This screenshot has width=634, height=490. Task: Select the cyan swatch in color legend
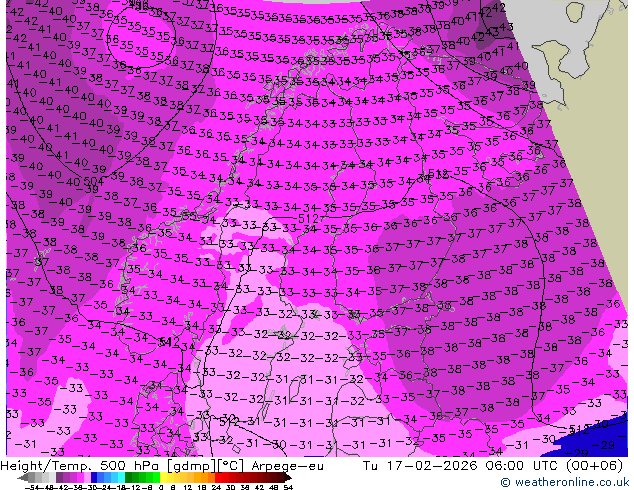point(121,478)
